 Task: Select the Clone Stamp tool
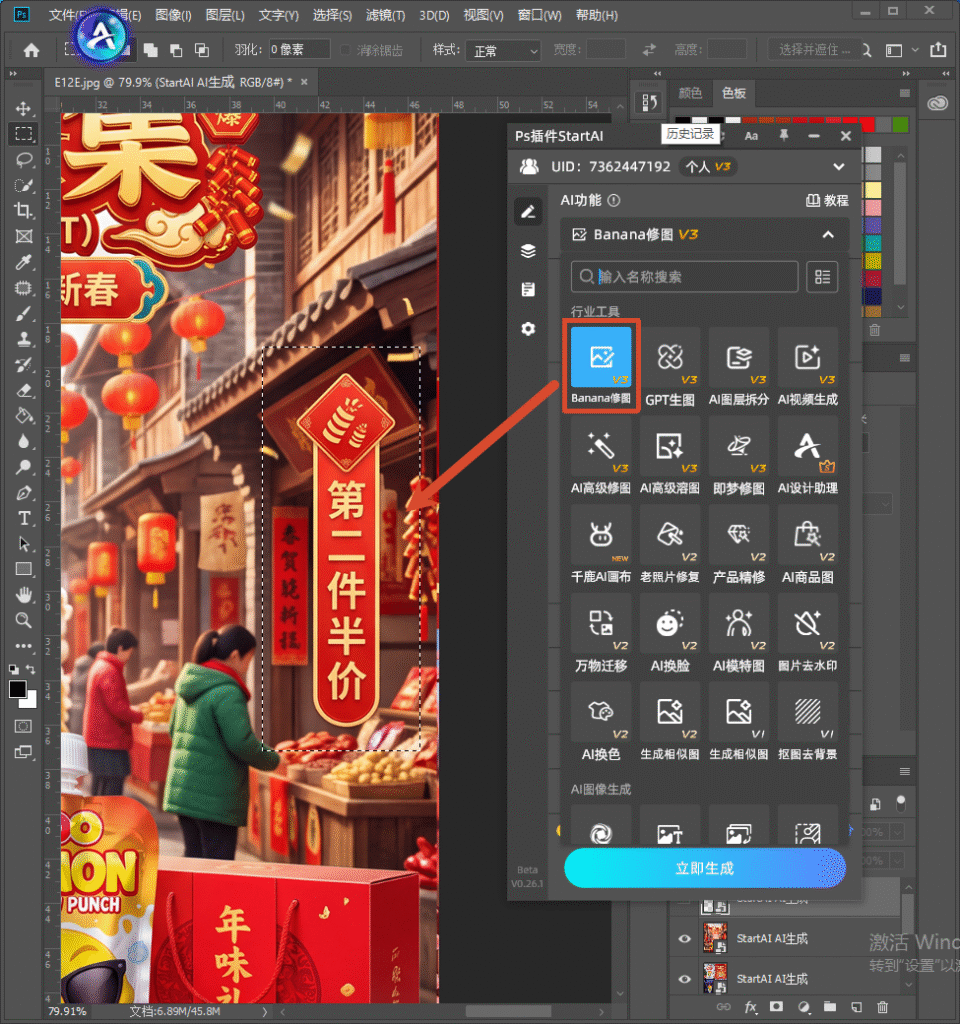(x=24, y=340)
